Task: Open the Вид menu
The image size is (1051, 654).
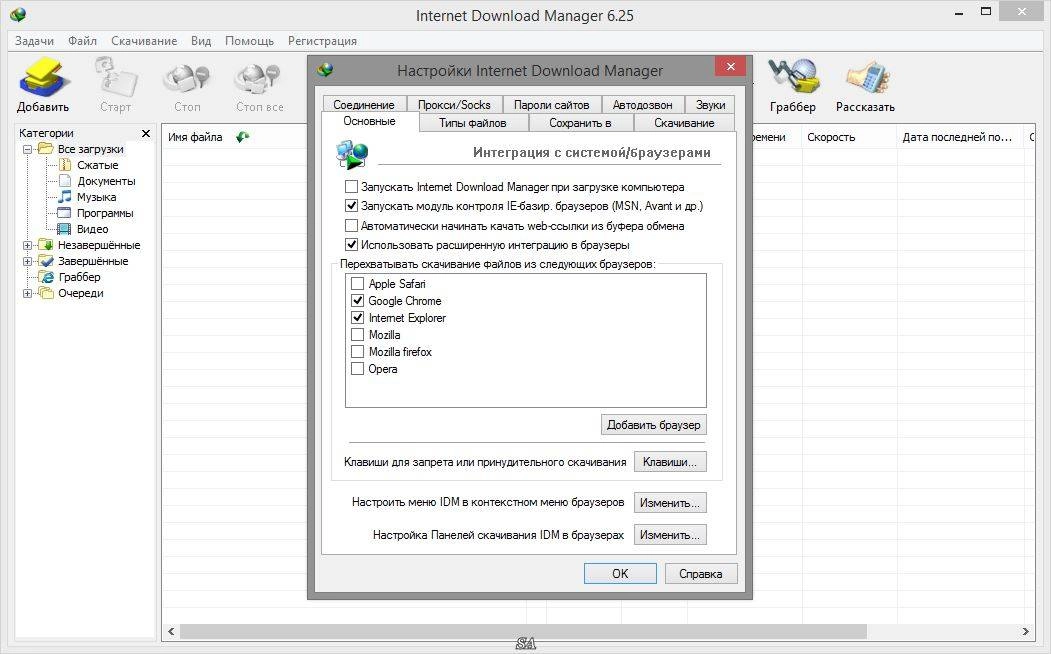Action: click(x=201, y=41)
